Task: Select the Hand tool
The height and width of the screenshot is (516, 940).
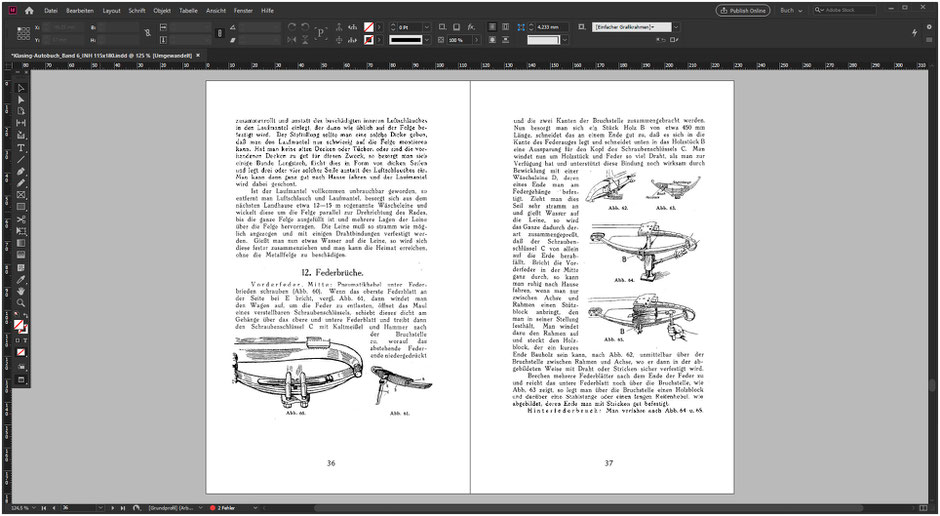Action: pos(21,291)
